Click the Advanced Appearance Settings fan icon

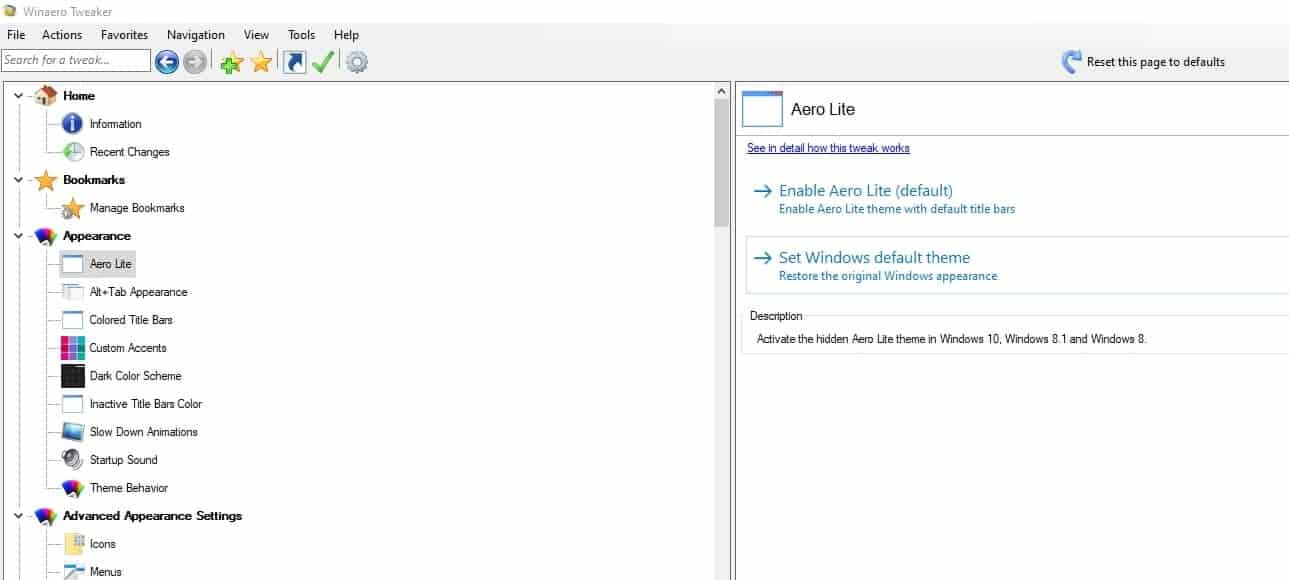tap(46, 516)
